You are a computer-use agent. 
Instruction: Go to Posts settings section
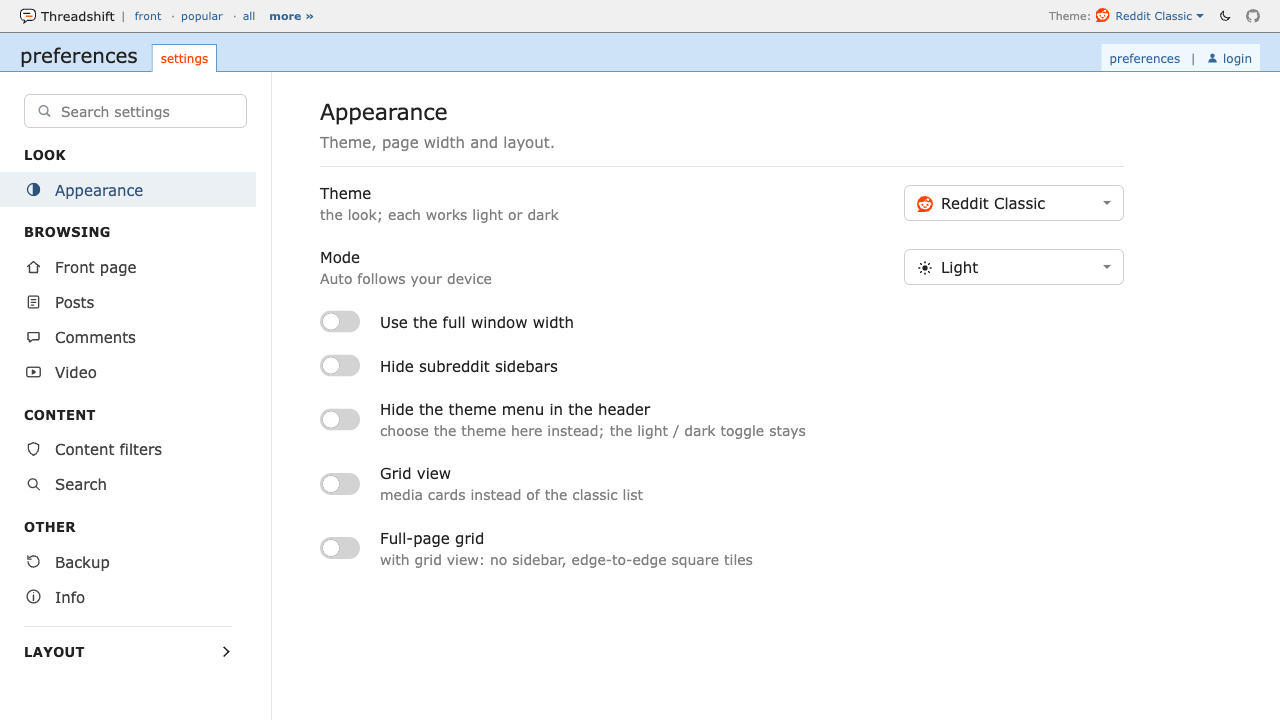tap(128, 302)
